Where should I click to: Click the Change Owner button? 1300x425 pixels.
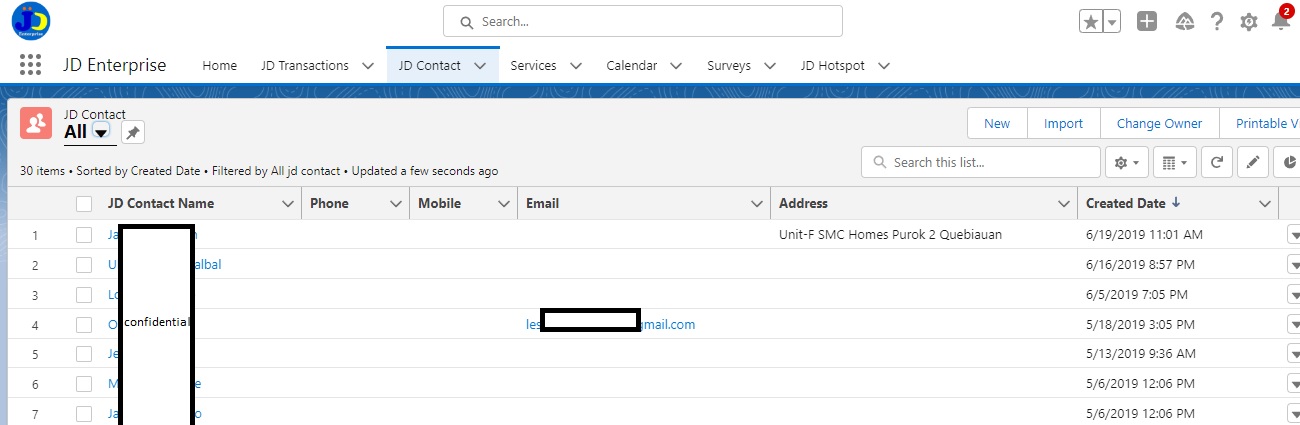pyautogui.click(x=1159, y=123)
